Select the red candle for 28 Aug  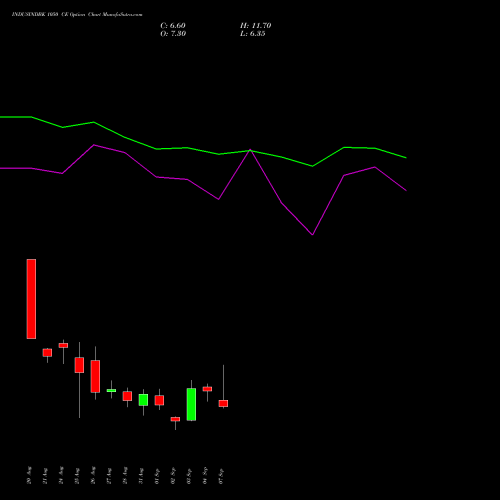click(127, 396)
